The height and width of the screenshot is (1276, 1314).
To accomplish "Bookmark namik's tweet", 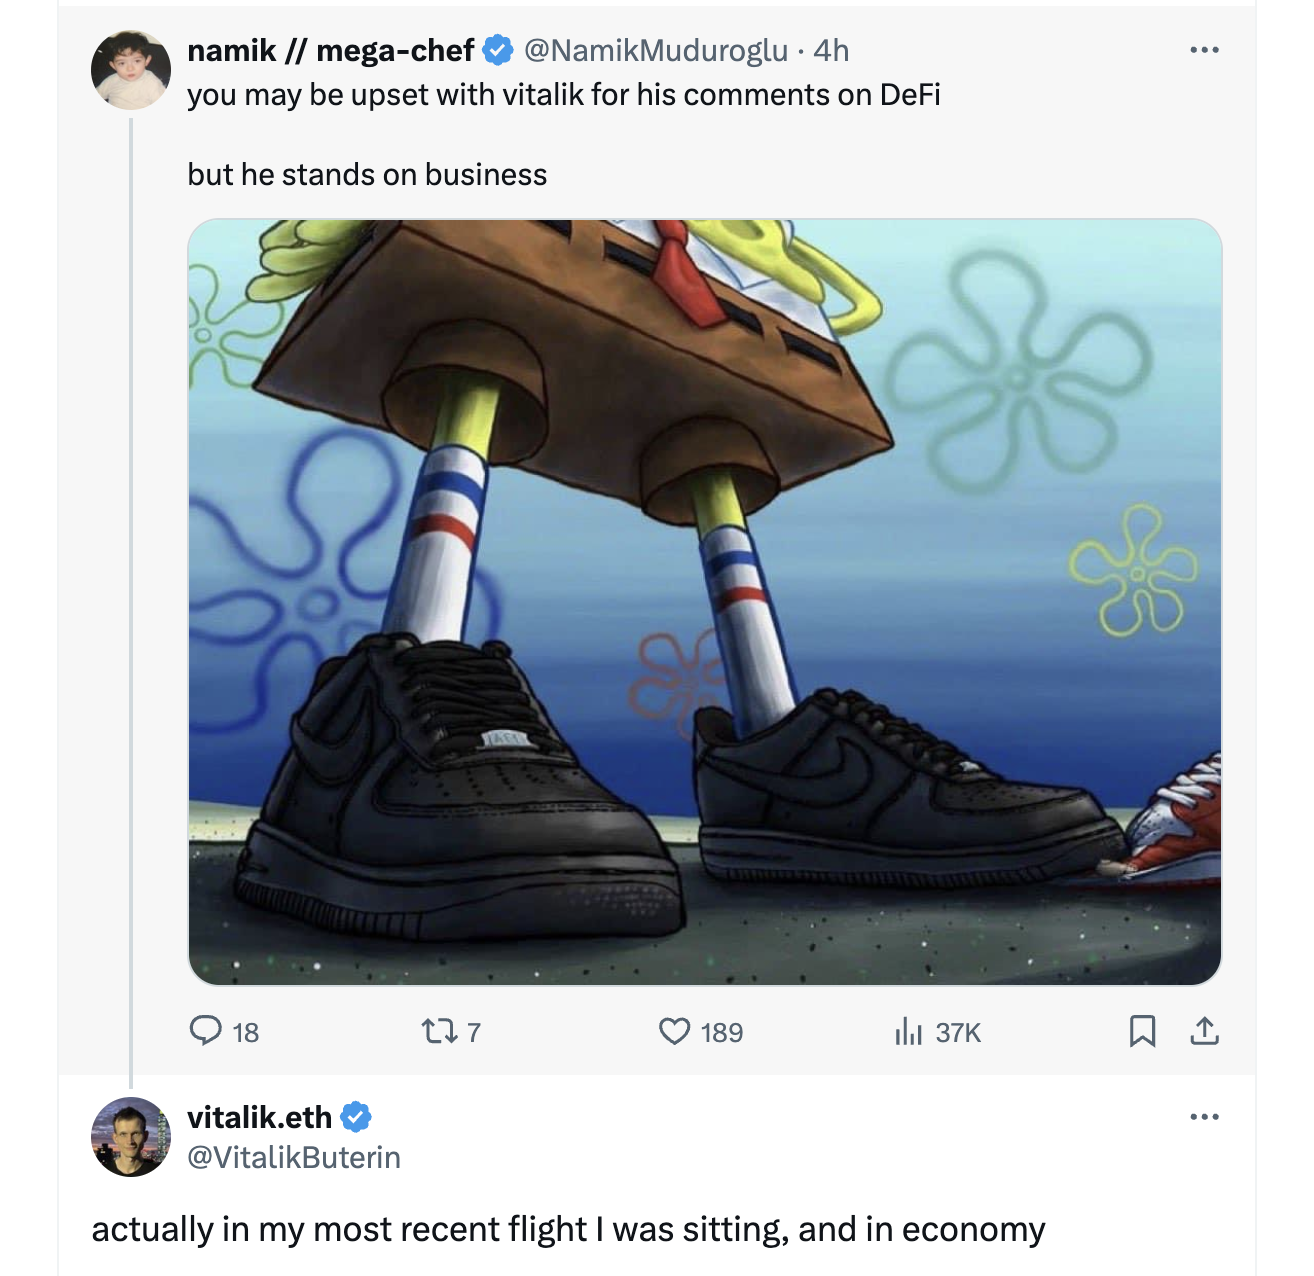I will click(1142, 1031).
